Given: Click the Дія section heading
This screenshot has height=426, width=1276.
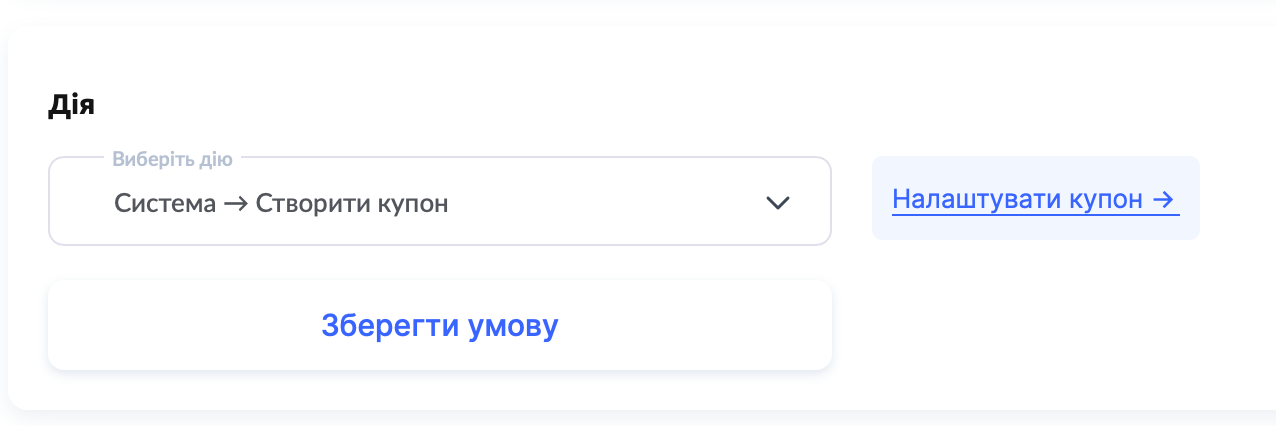Looking at the screenshot, I should (x=71, y=106).
